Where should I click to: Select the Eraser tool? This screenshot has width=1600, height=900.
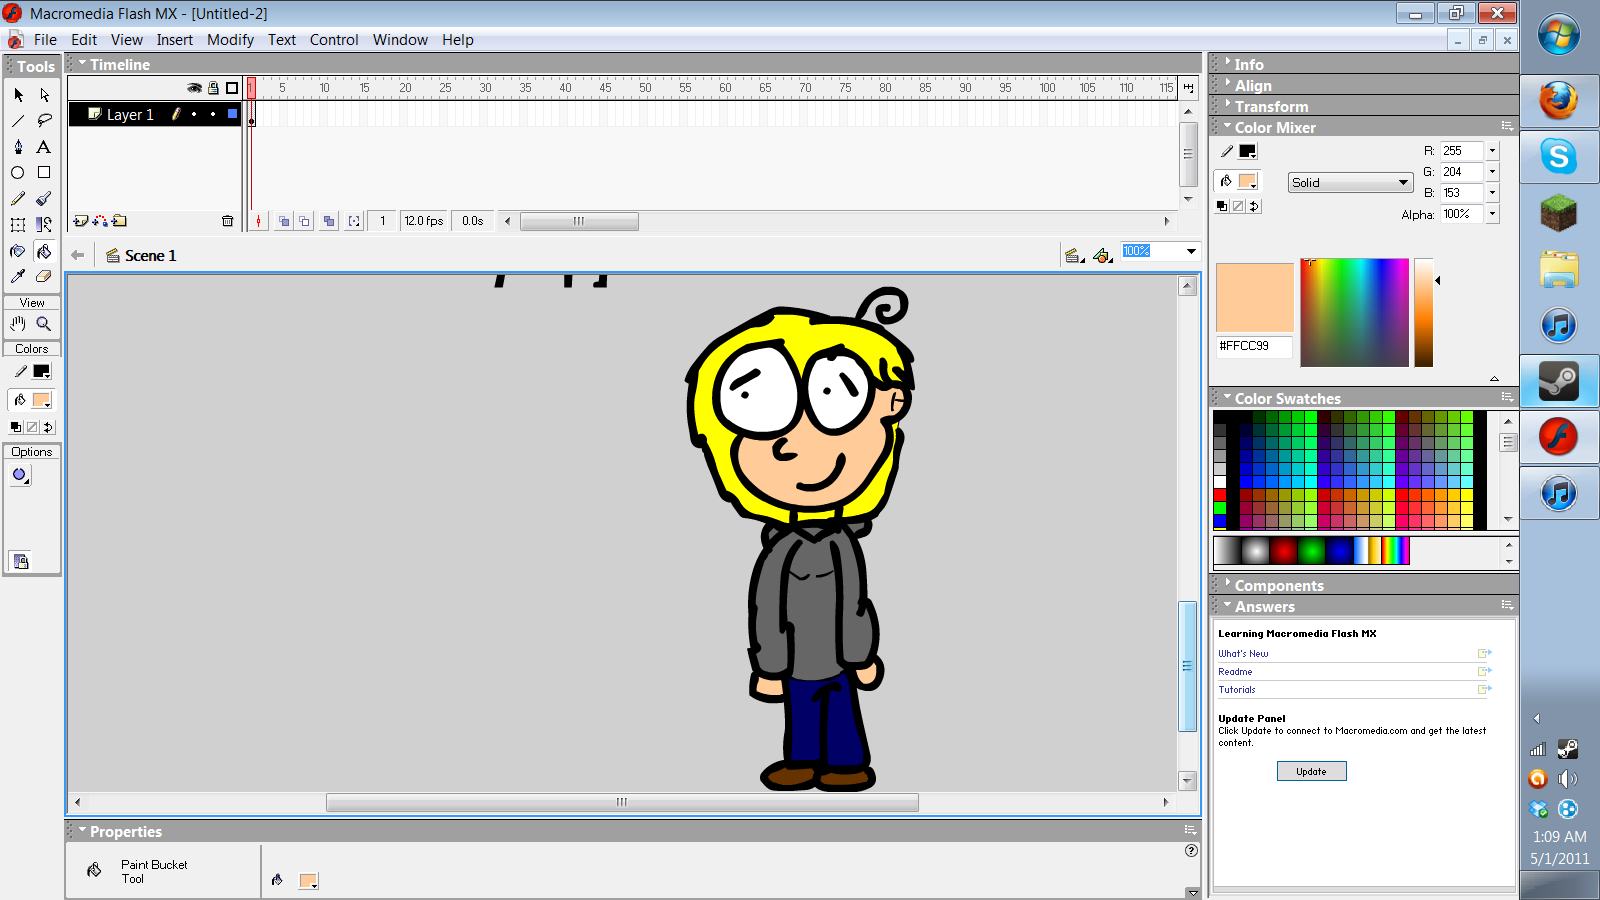44,276
